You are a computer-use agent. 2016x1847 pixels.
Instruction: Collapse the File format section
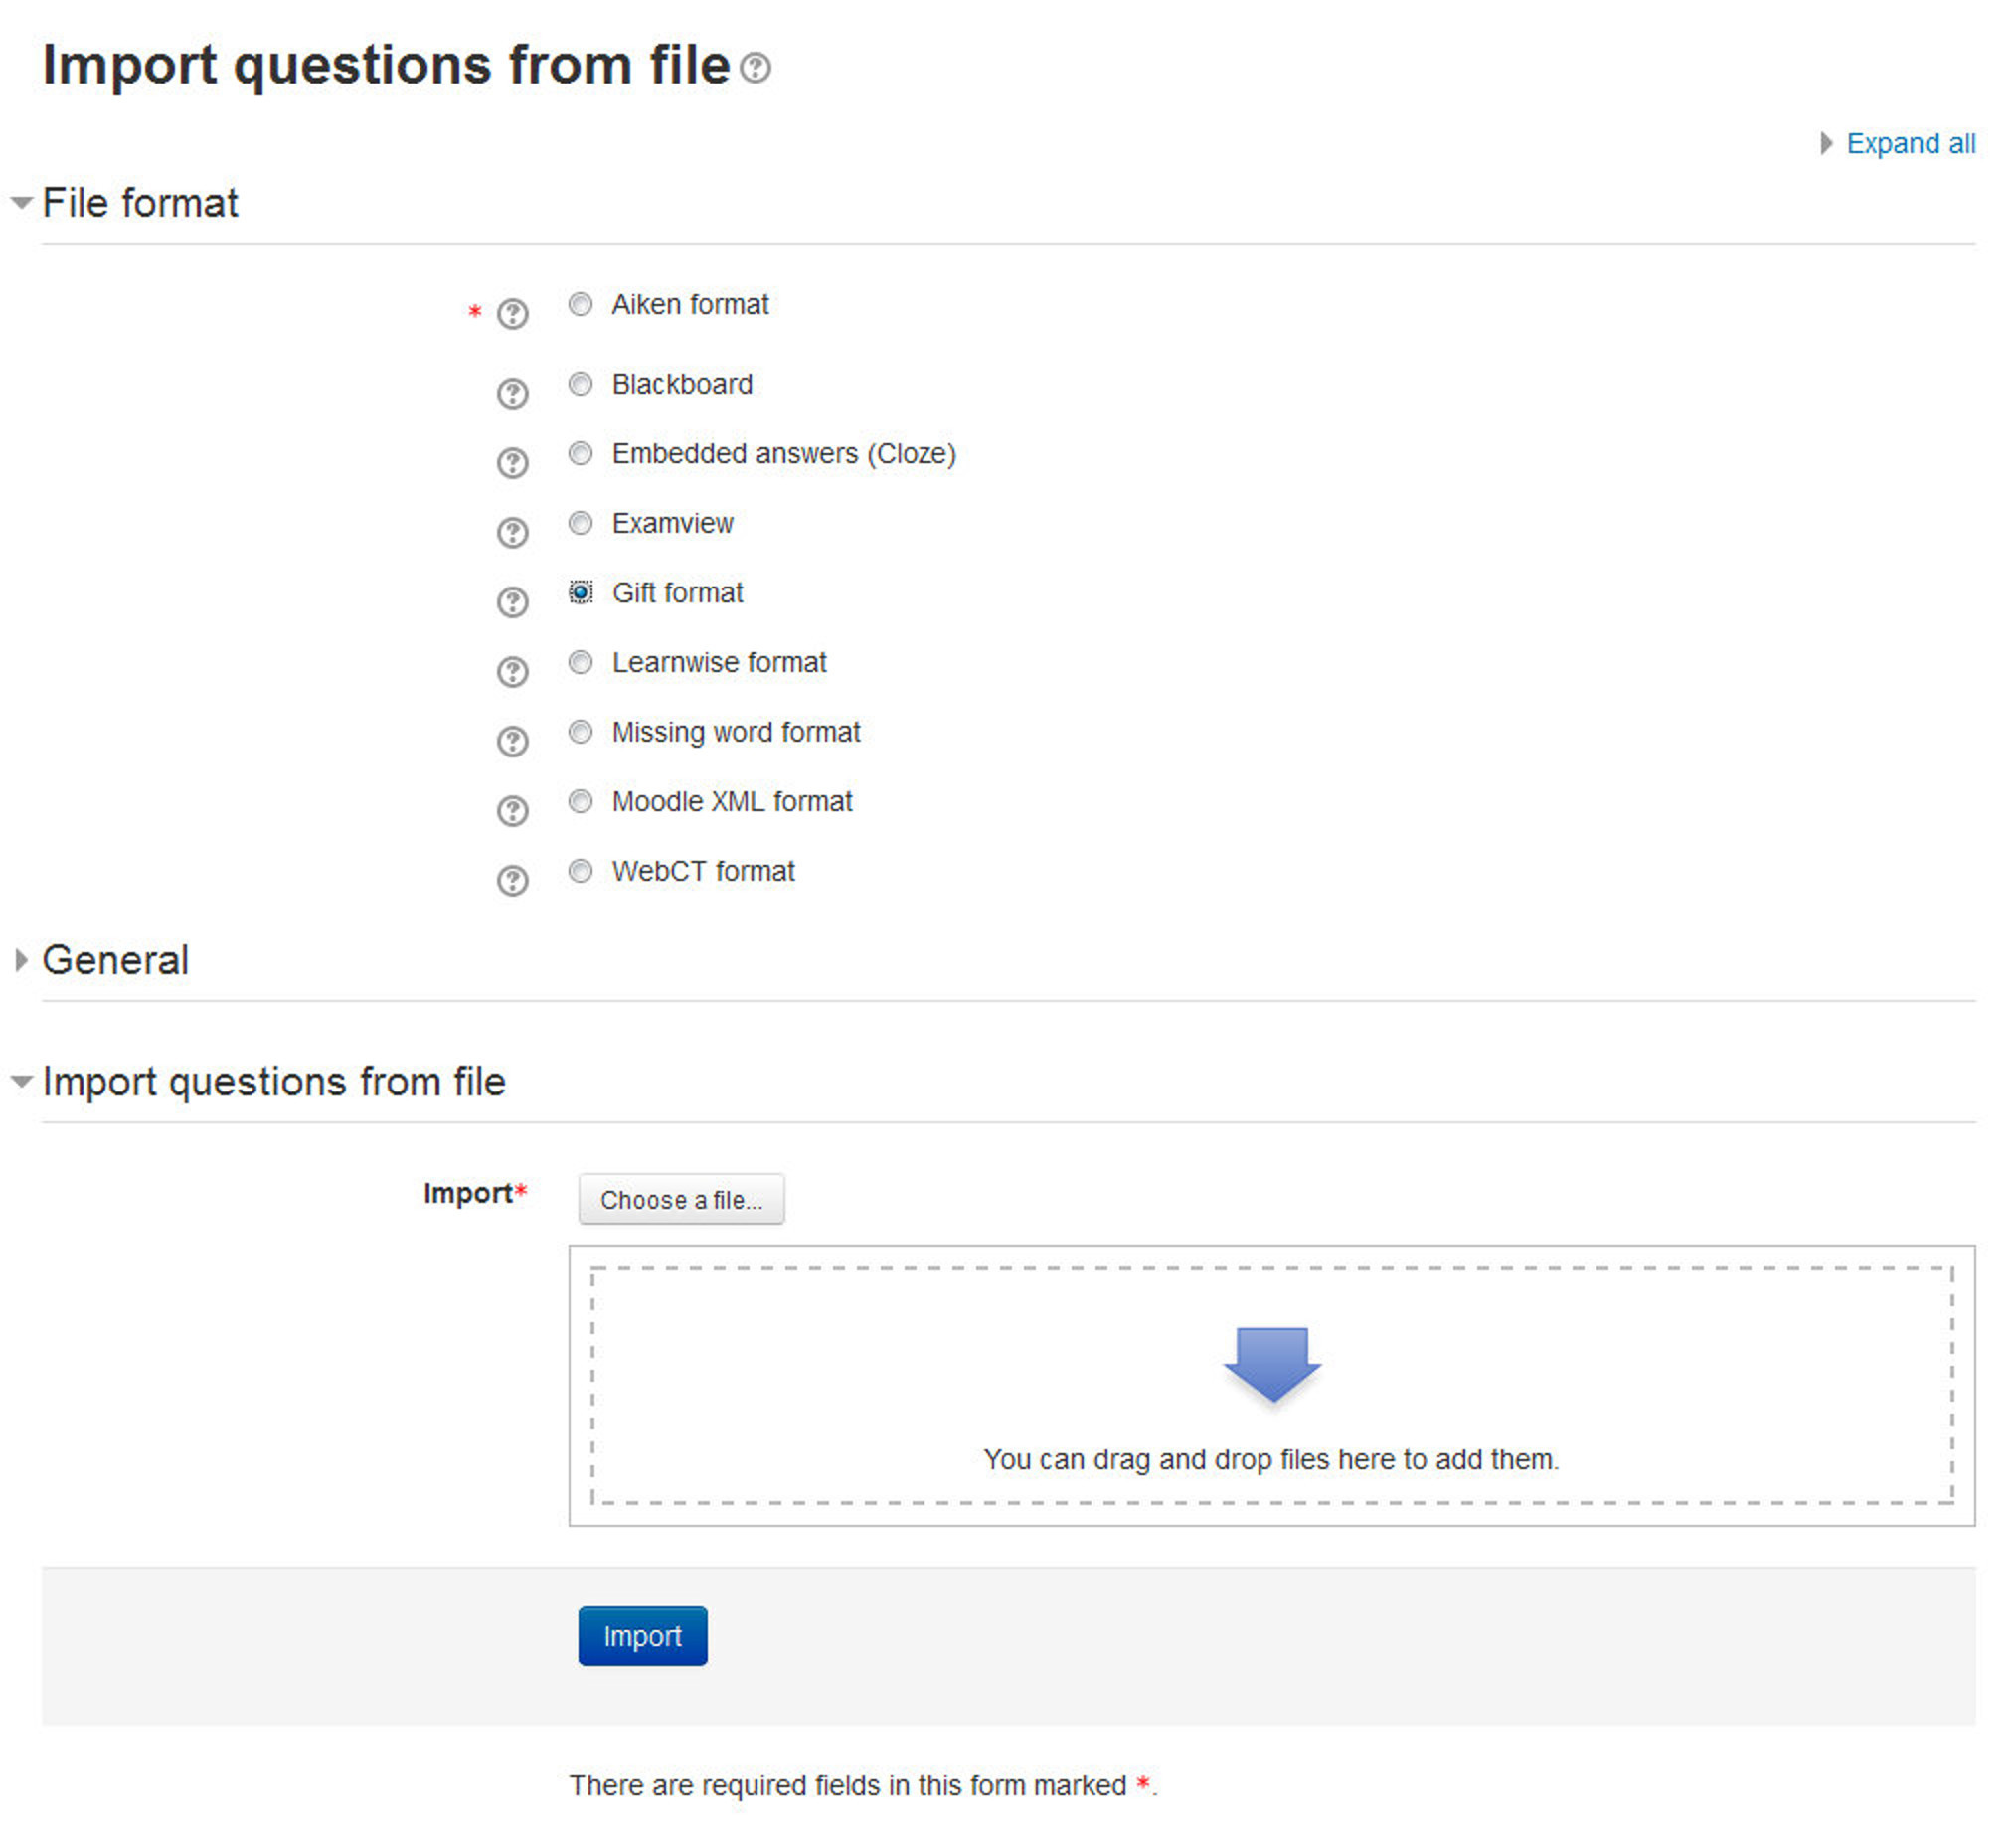click(x=141, y=202)
